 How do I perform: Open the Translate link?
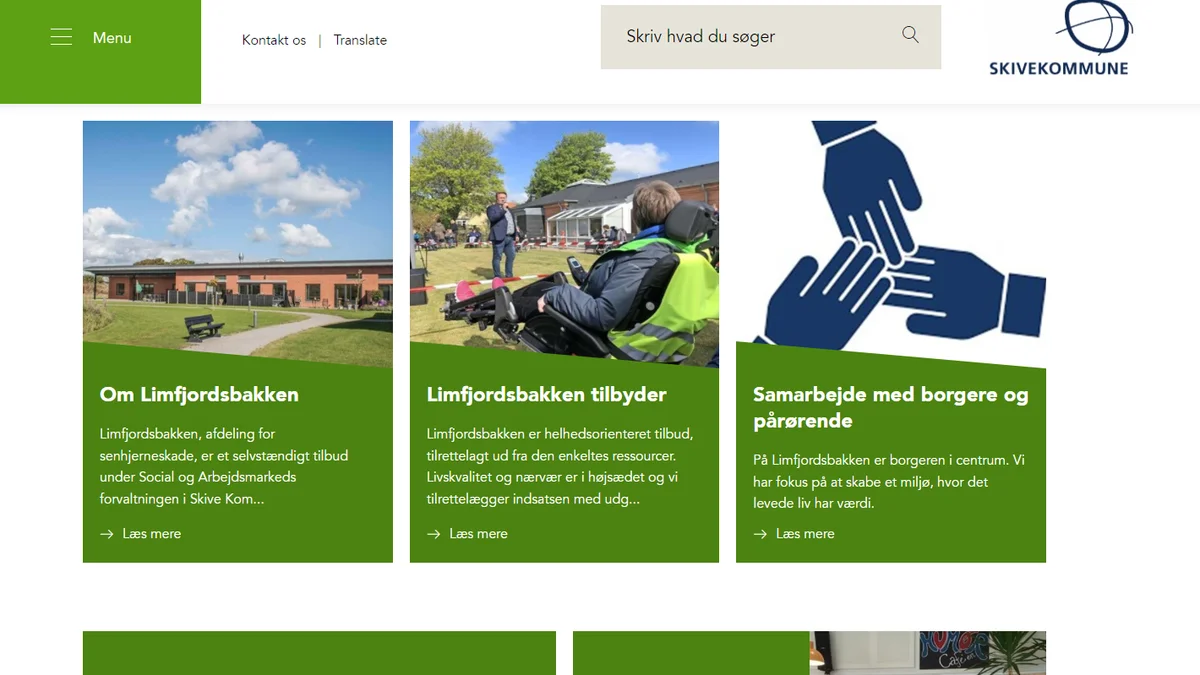[x=360, y=40]
